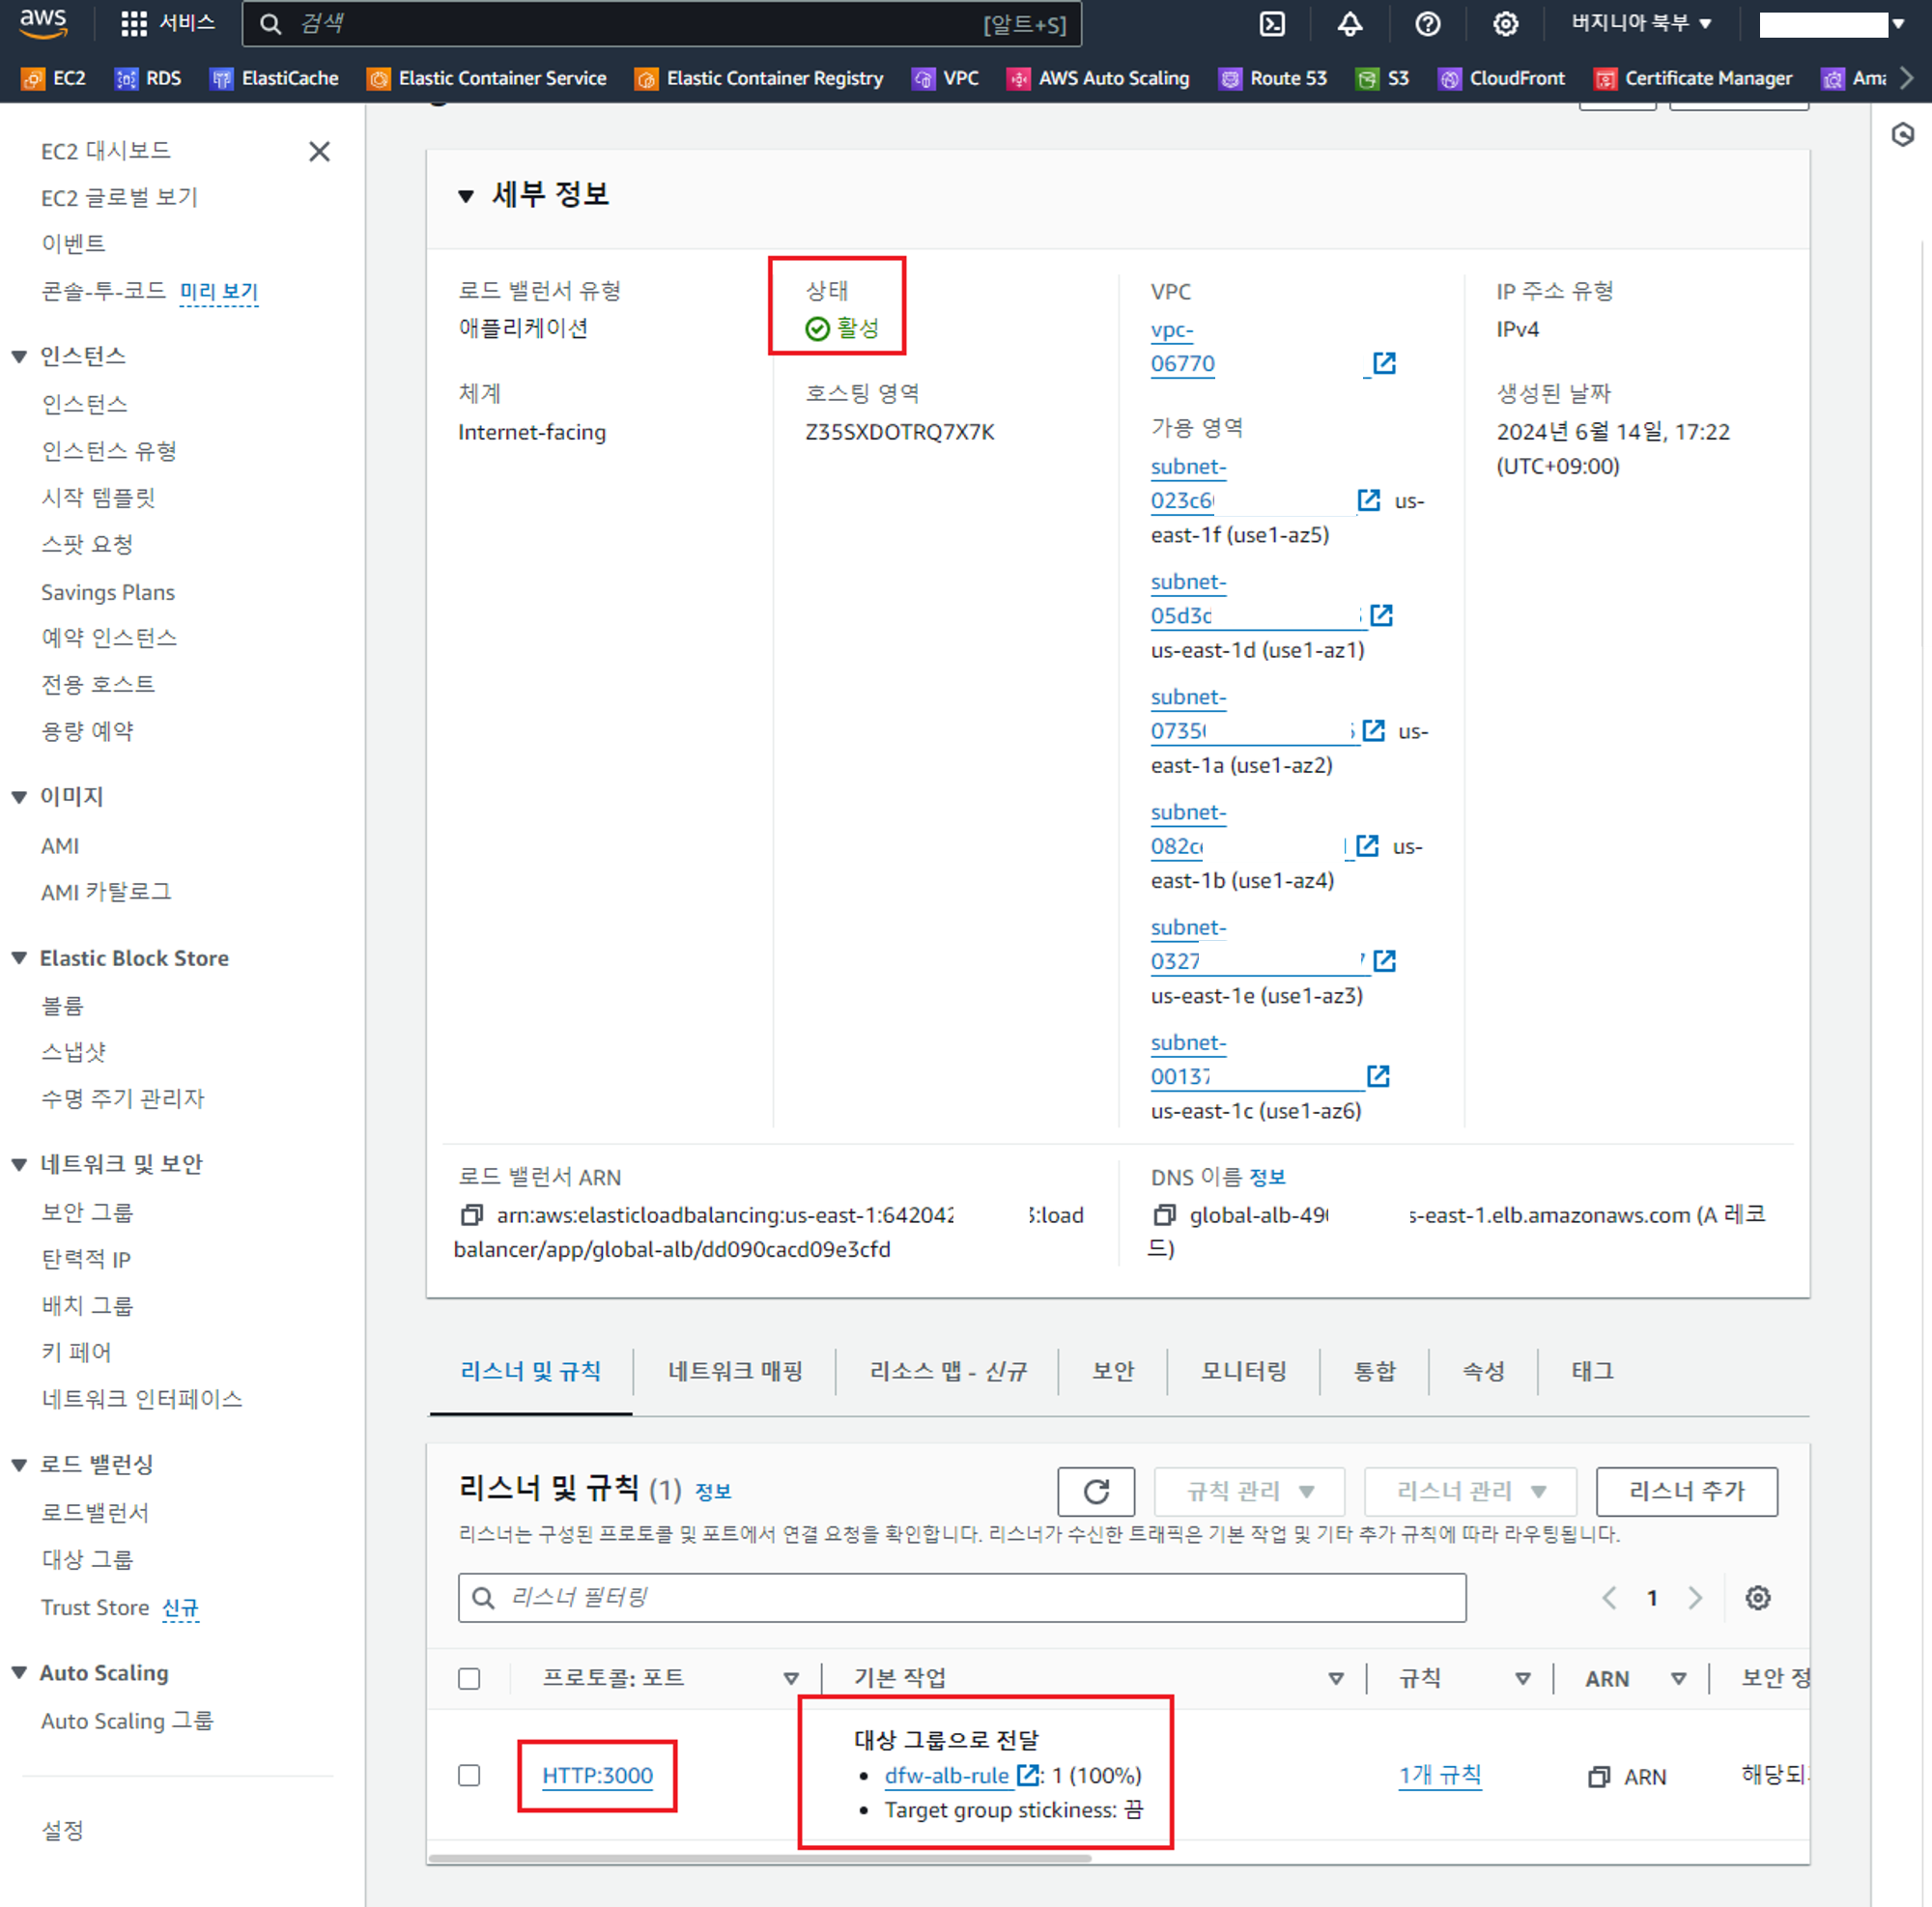
Task: Check the HTTP:3000 listener row checkbox
Action: click(469, 1775)
